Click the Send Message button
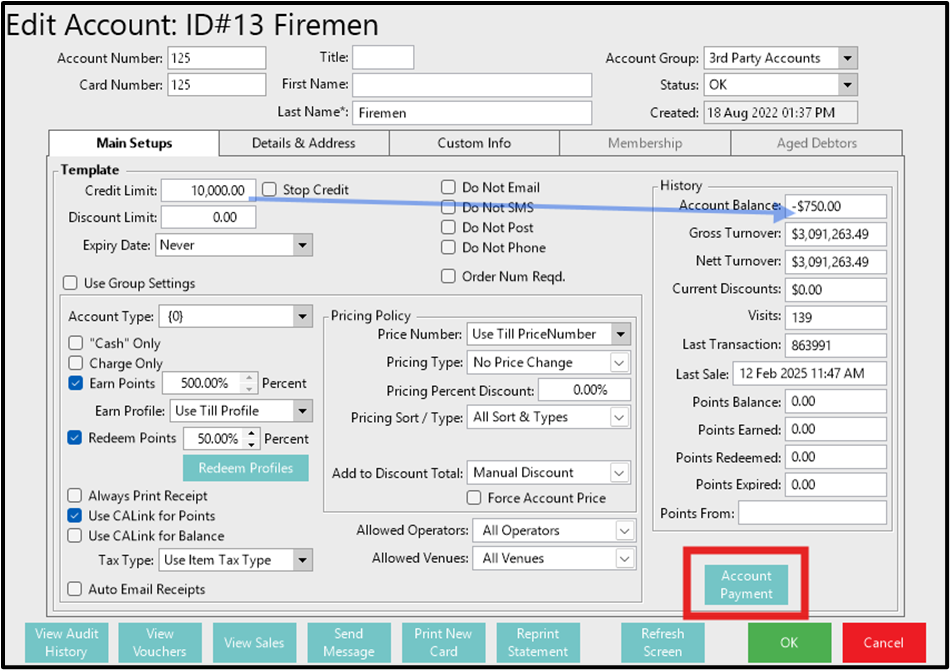Image resolution: width=950 pixels, height=670 pixels. [348, 642]
